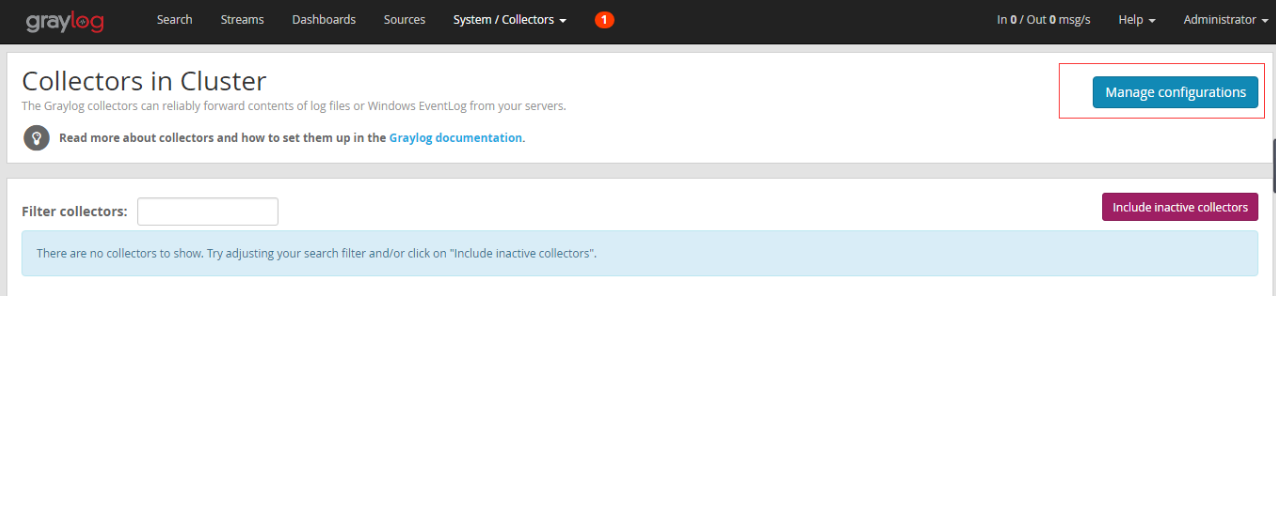Open Dashboards
The height and width of the screenshot is (509, 1276).
324,20
